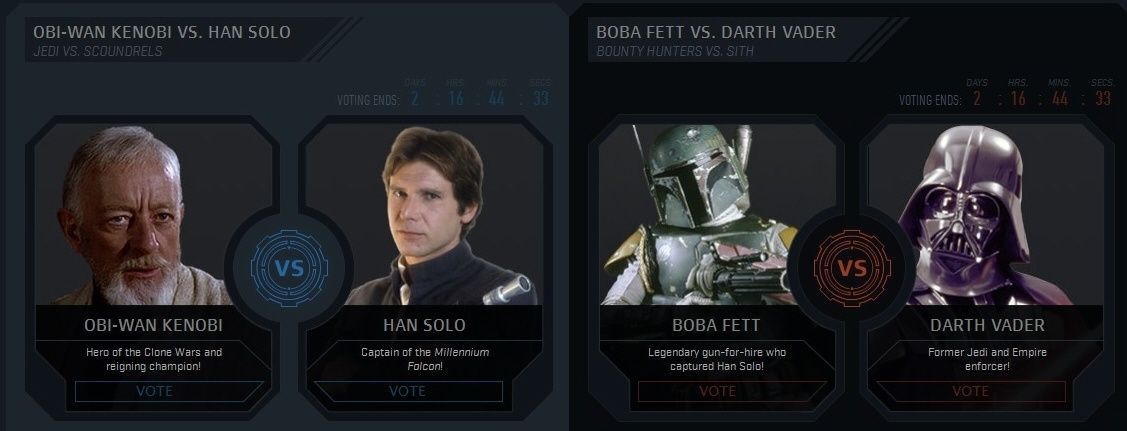Viewport: 1127px width, 431px height.
Task: Click the HAN SOLO name under his portrait
Action: [424, 326]
